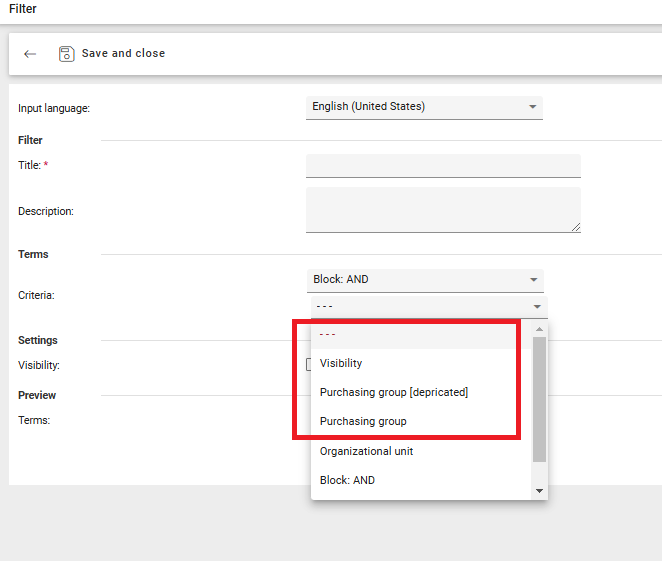Focus the Title input field
Screen dimensions: 662x561
443,166
